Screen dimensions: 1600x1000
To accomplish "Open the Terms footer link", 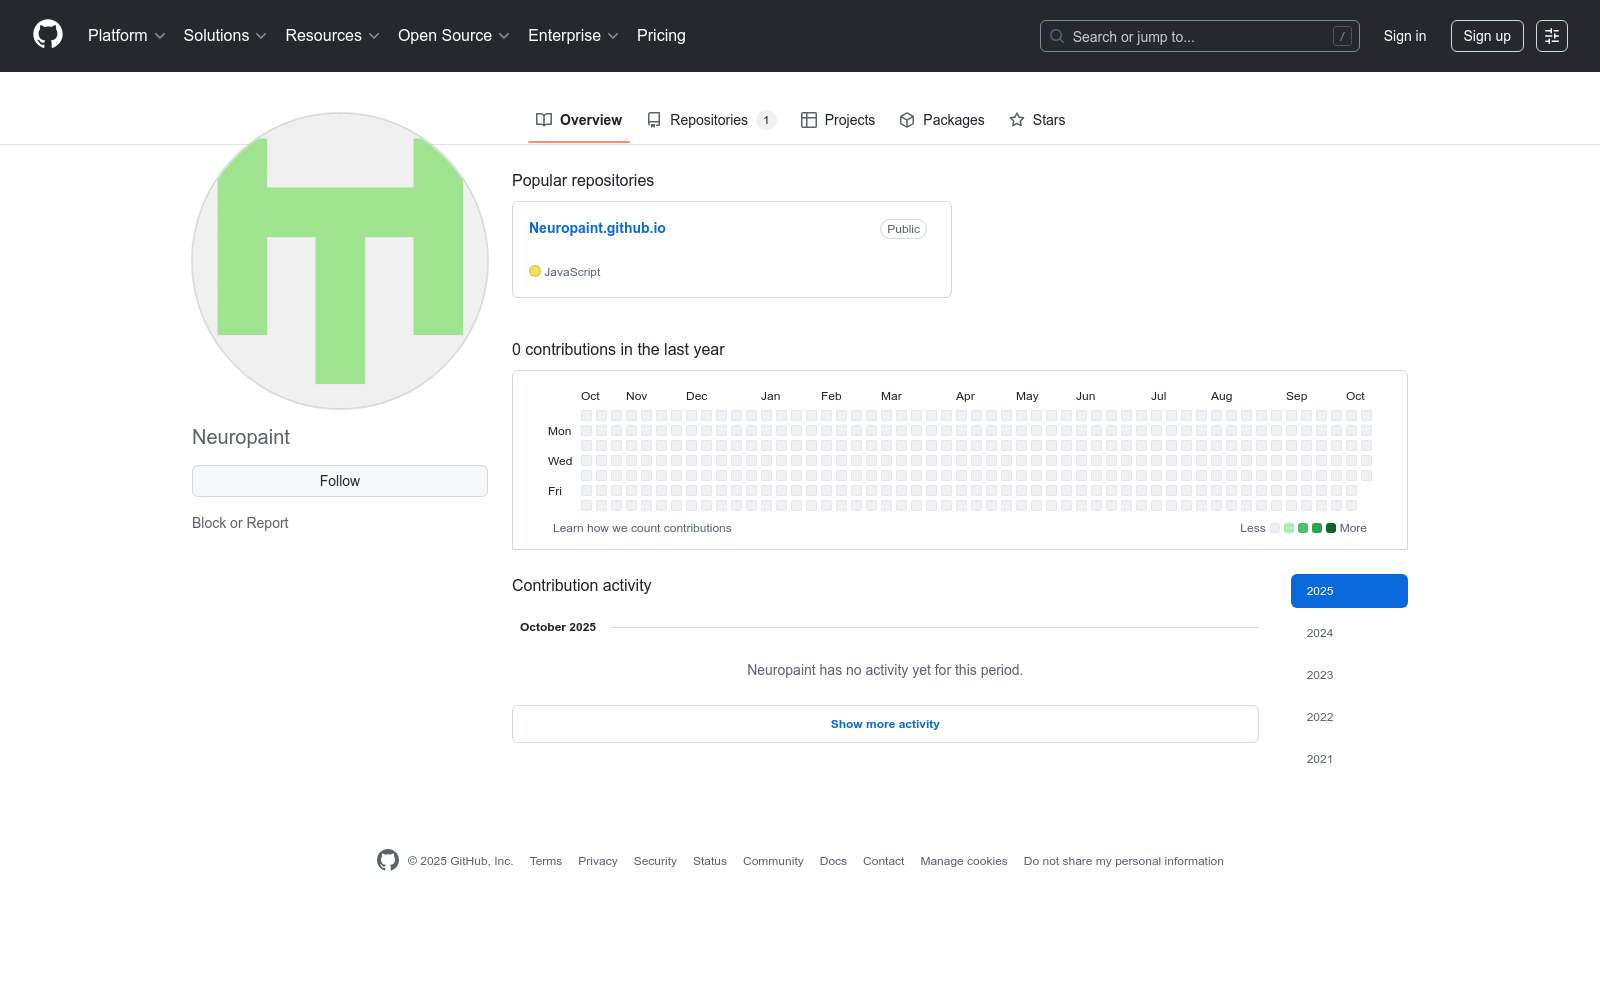I will (x=546, y=861).
